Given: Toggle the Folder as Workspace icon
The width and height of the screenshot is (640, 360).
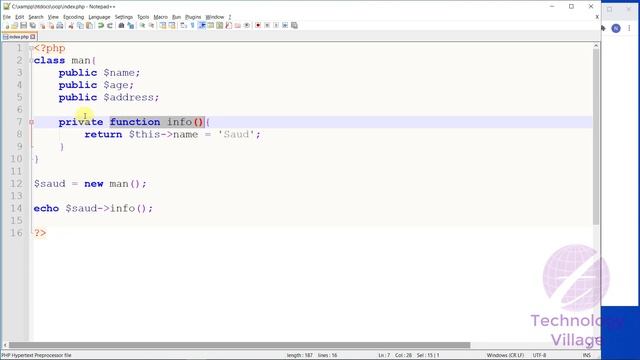Looking at the screenshot, I should pyautogui.click(x=238, y=25).
